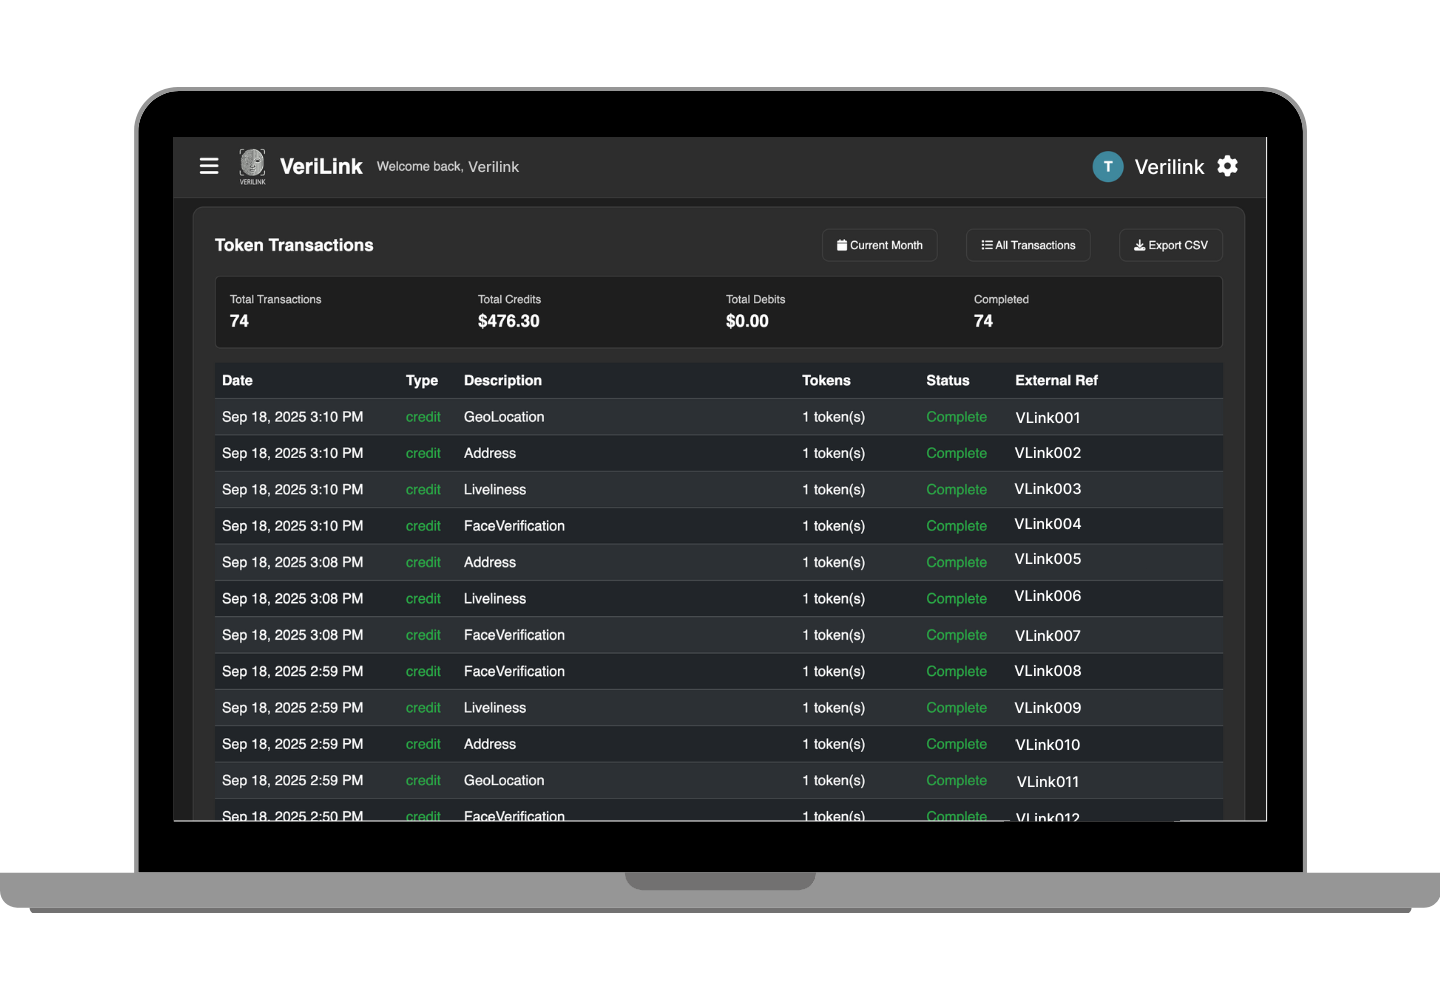Click the External Ref column header
The image size is (1440, 1000).
(x=1056, y=380)
